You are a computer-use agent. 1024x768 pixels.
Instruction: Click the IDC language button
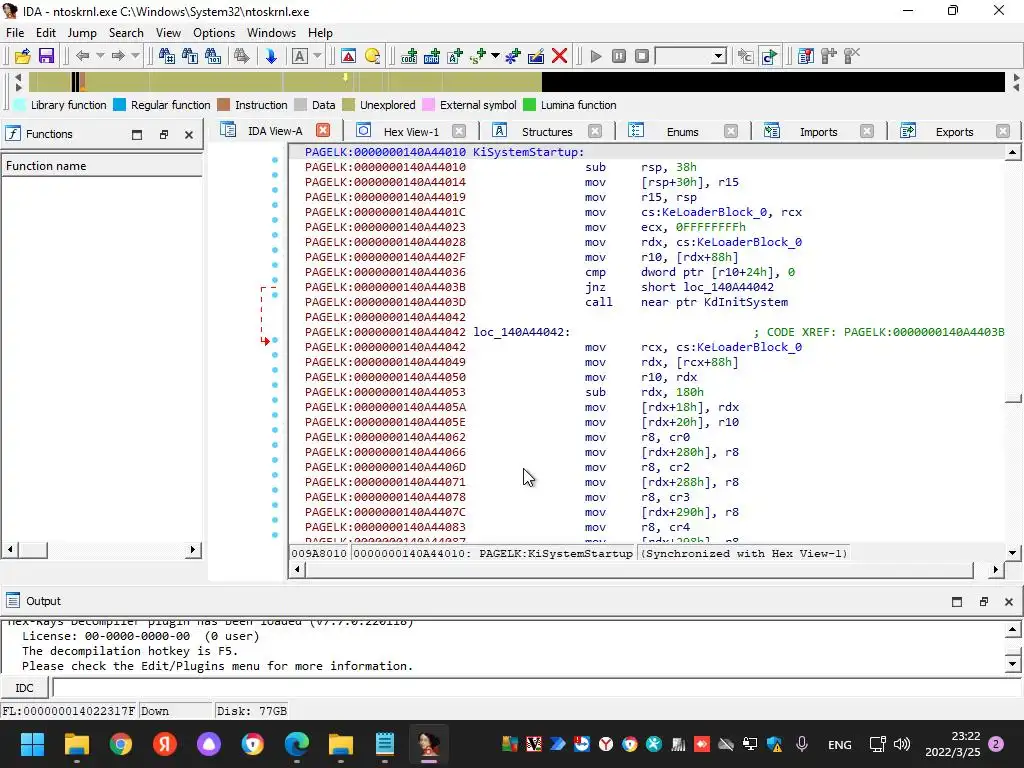24,688
